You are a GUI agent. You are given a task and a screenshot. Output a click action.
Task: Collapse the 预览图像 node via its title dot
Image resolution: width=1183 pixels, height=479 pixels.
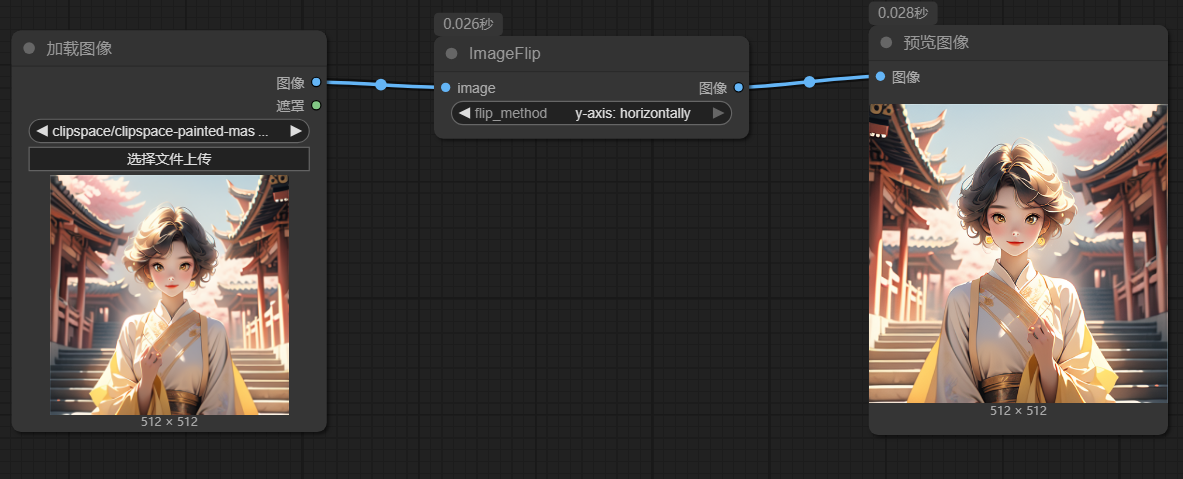886,43
